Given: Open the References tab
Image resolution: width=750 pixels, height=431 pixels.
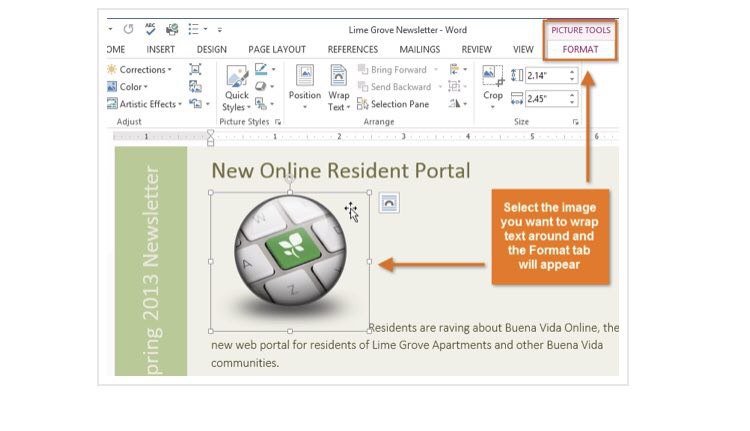Looking at the screenshot, I should click(x=352, y=49).
